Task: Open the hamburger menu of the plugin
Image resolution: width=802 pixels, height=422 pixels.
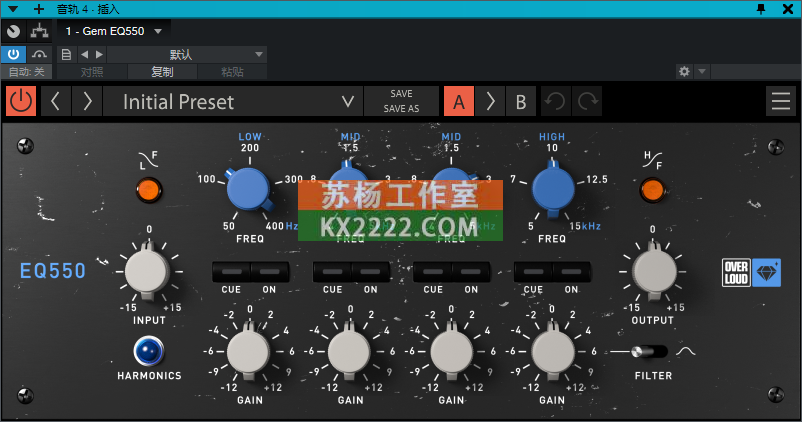Action: pos(781,101)
